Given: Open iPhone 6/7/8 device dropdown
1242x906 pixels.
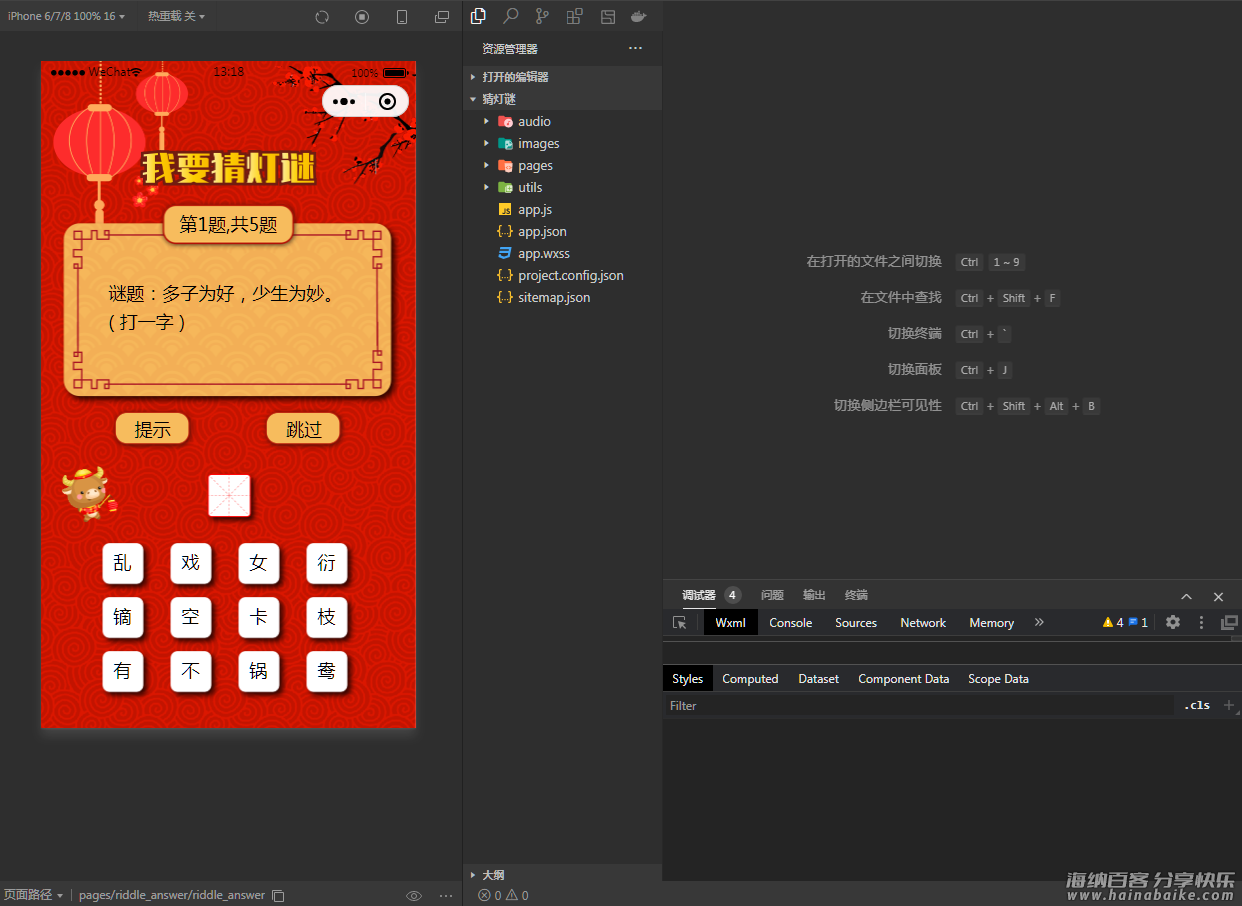Looking at the screenshot, I should pos(66,16).
